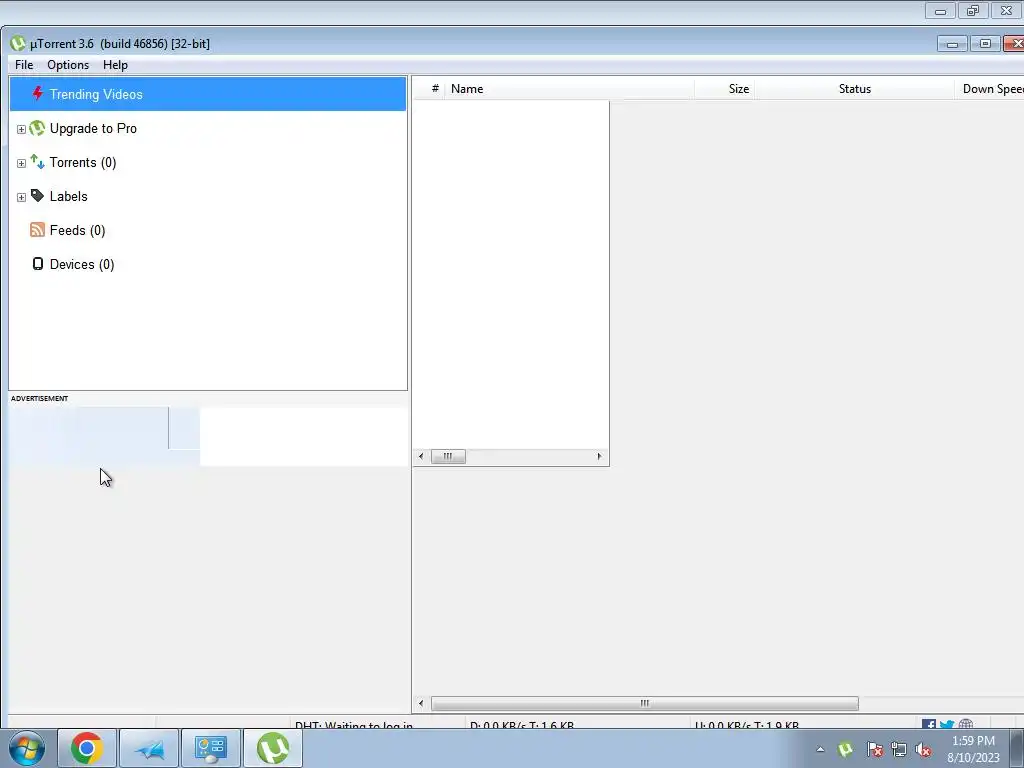Open the Help menu
The width and height of the screenshot is (1024, 768).
[x=115, y=65]
